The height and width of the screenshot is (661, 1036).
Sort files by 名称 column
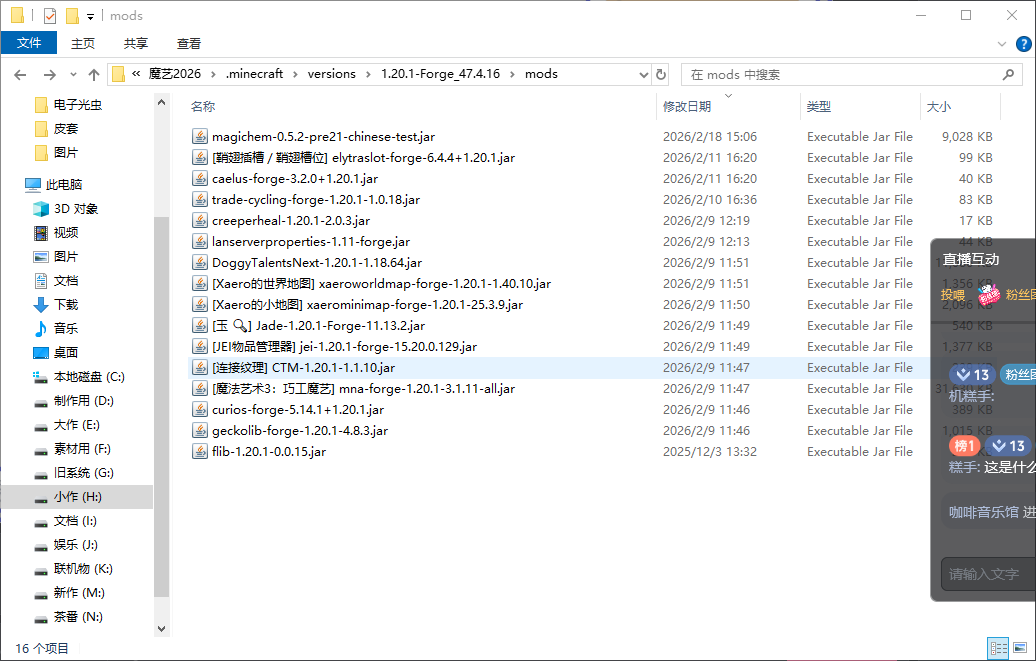coord(203,106)
